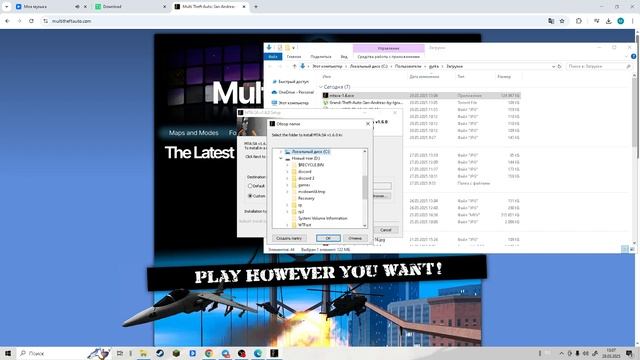Click the folder tree scrollbar thumb
The width and height of the screenshot is (640, 360).
[x=364, y=188]
